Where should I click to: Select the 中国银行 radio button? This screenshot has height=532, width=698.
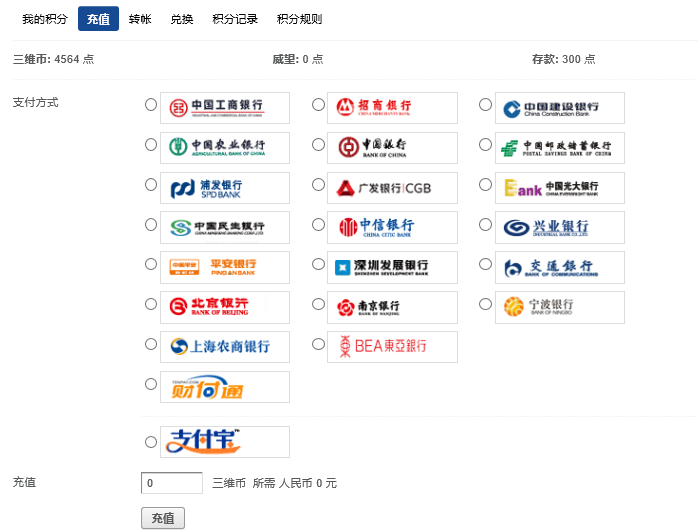(318, 145)
